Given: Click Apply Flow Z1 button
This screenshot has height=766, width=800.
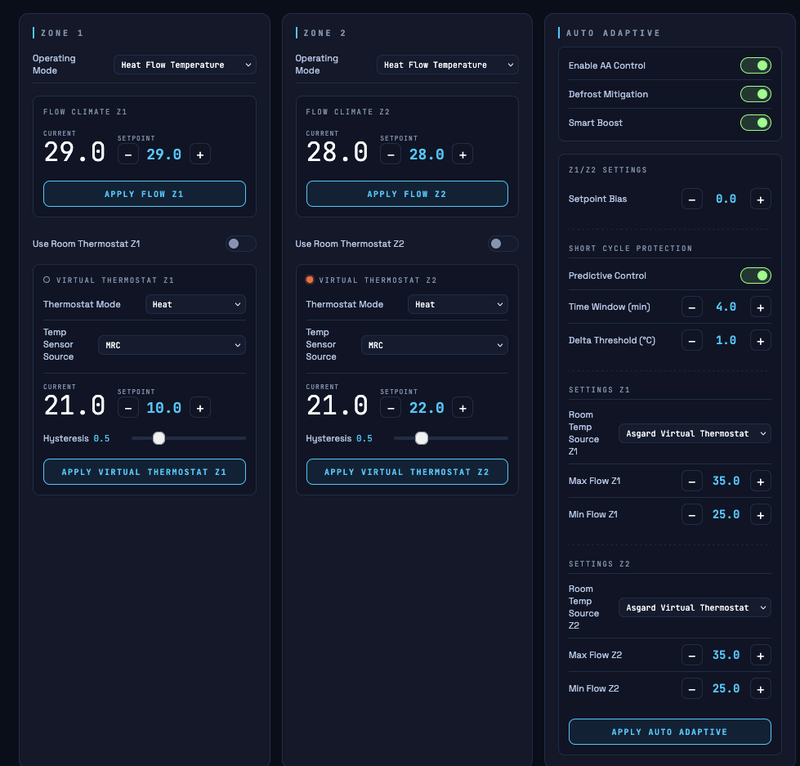Looking at the screenshot, I should [144, 194].
